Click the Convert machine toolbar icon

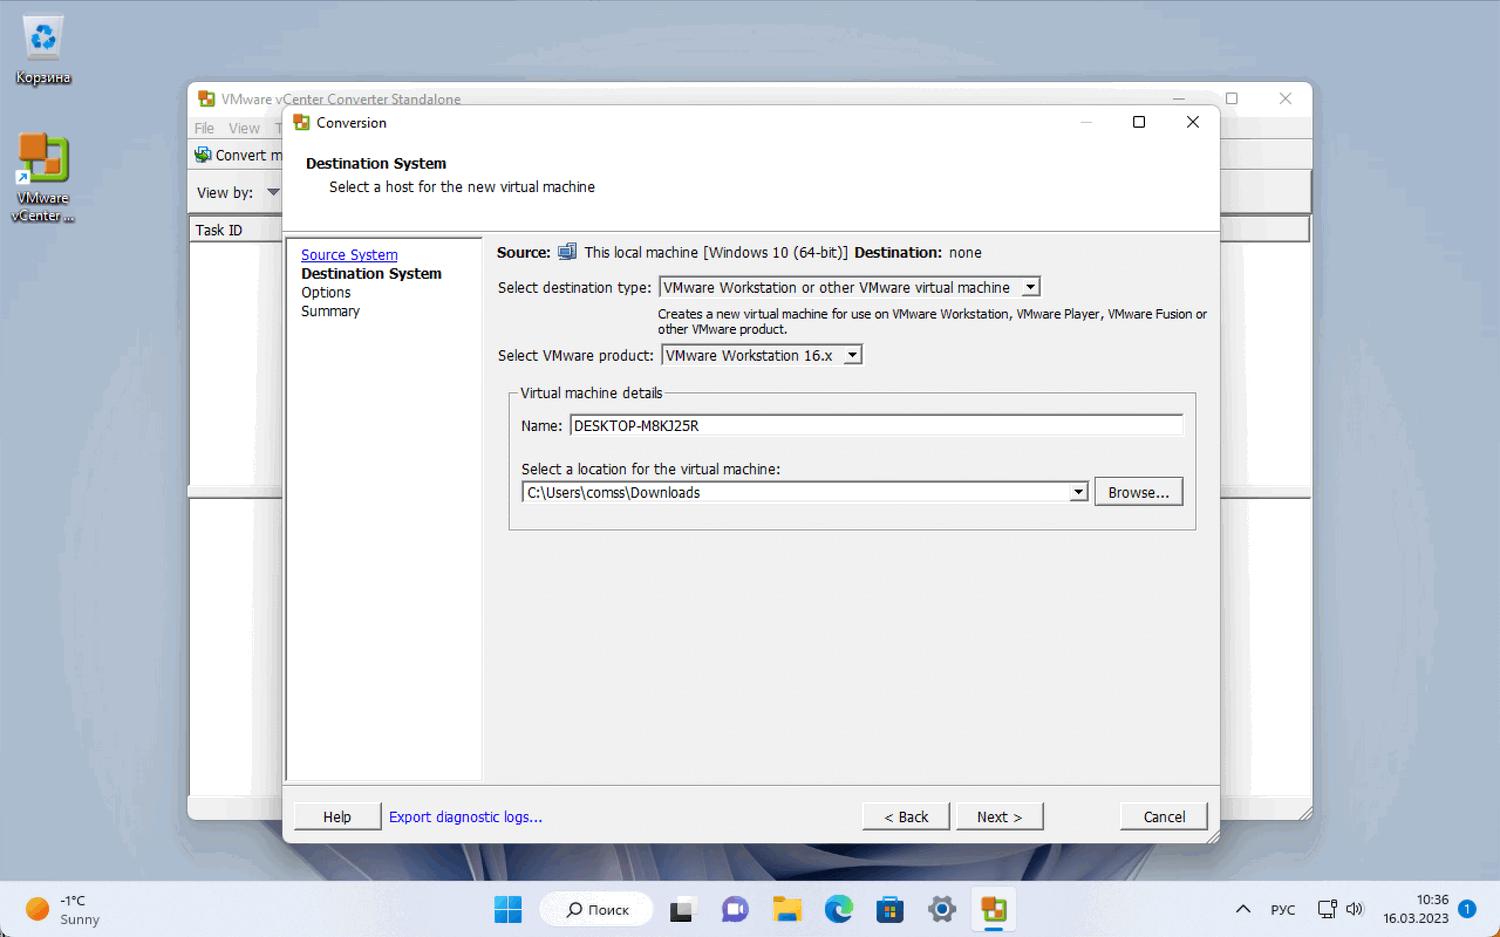click(x=203, y=155)
